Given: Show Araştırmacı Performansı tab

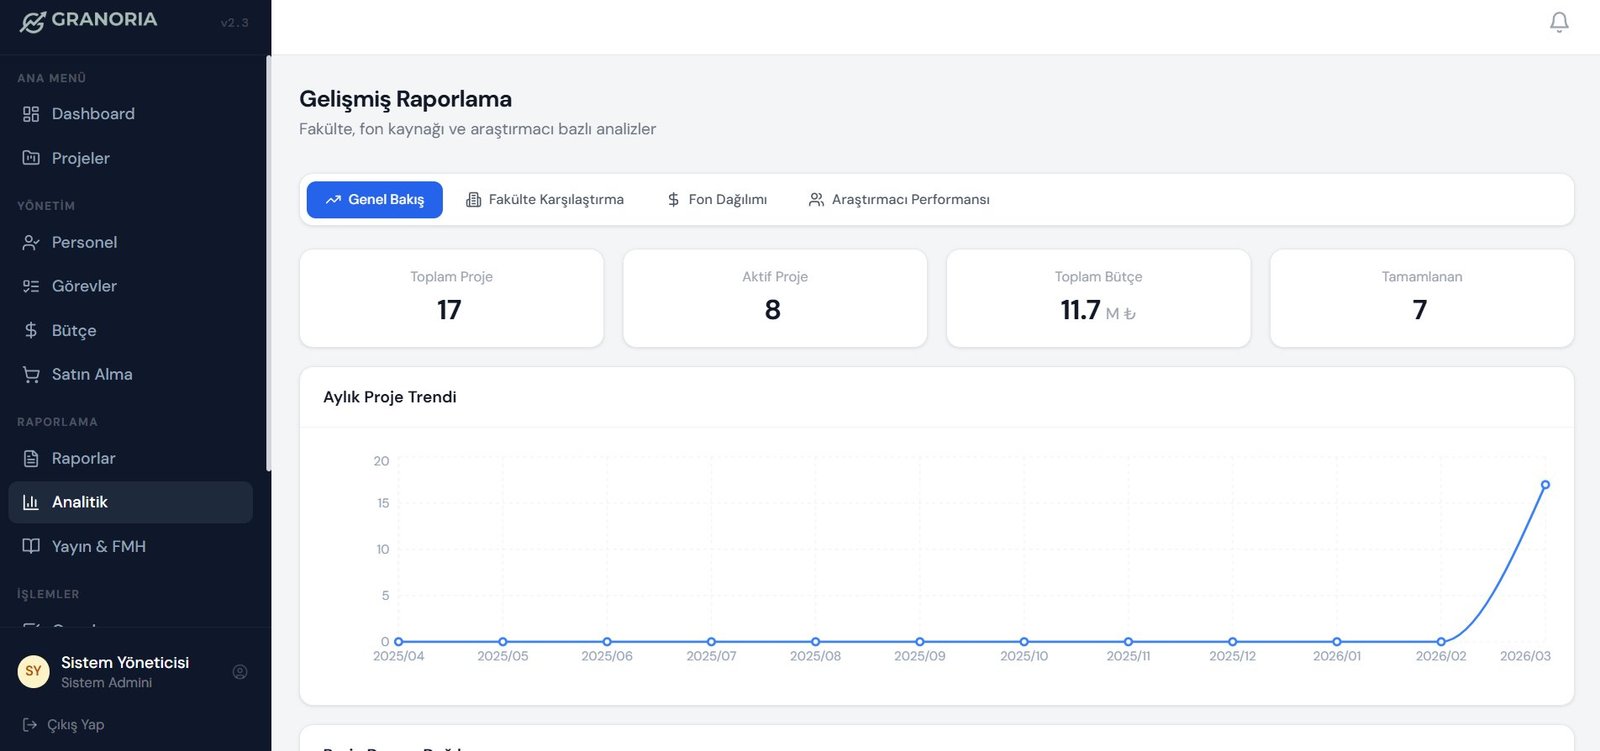Looking at the screenshot, I should point(898,200).
